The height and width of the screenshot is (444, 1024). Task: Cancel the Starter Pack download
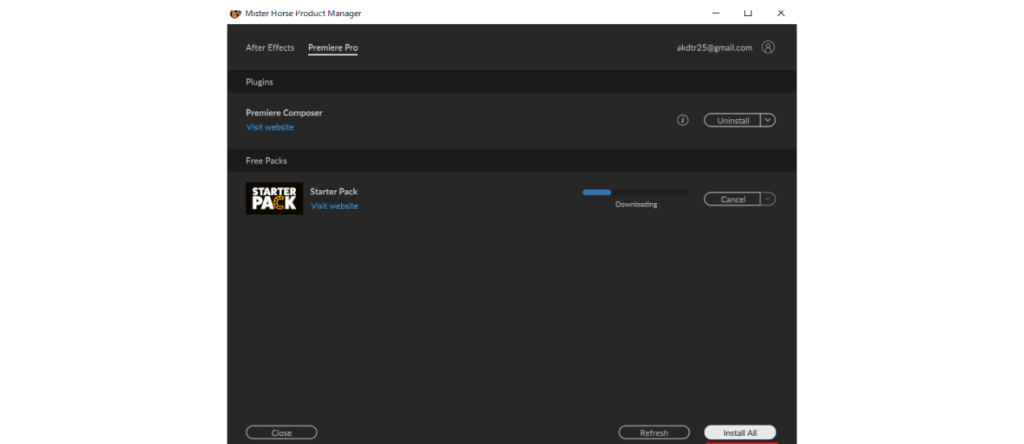tap(732, 199)
